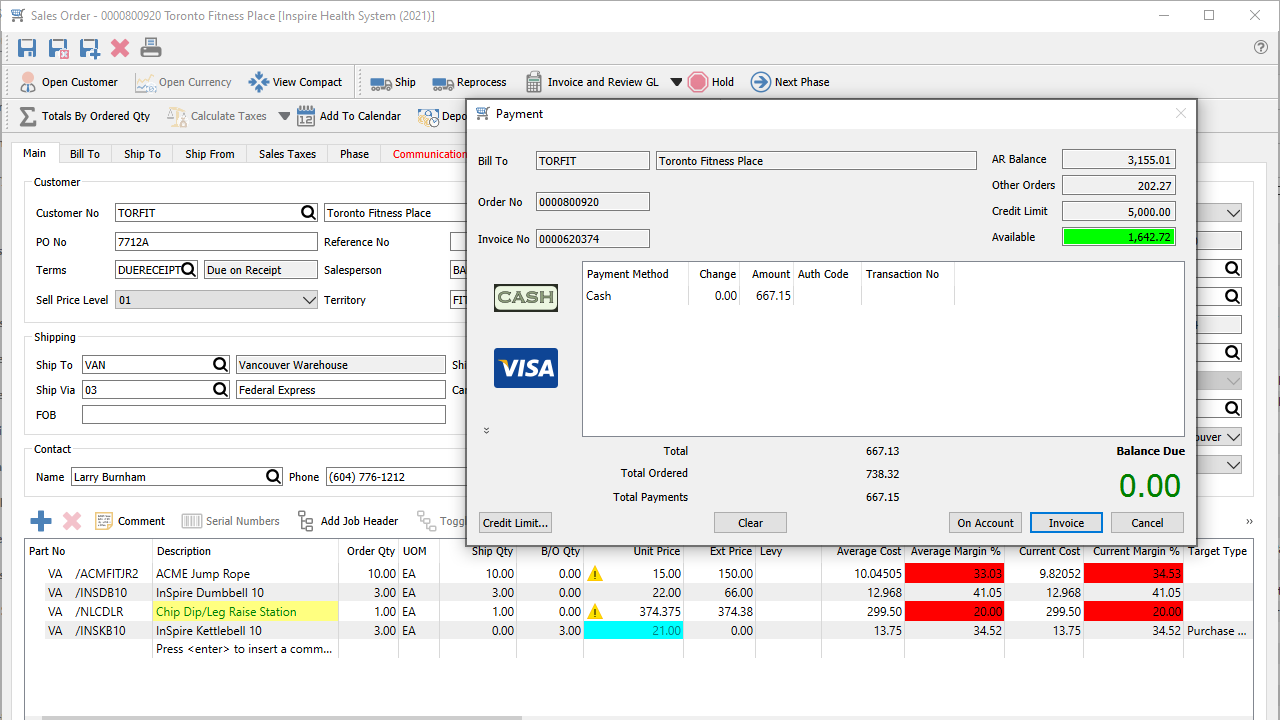Select the VISA payment method icon
The image size is (1280, 720).
click(526, 368)
